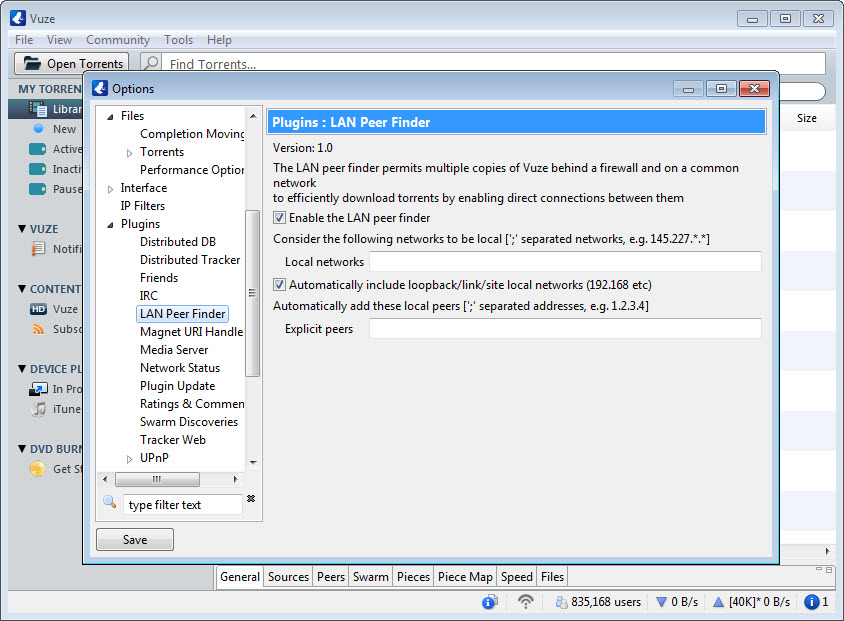Screen dimensions: 844x621
Task: Click the Open Torrents button
Action: [72, 63]
